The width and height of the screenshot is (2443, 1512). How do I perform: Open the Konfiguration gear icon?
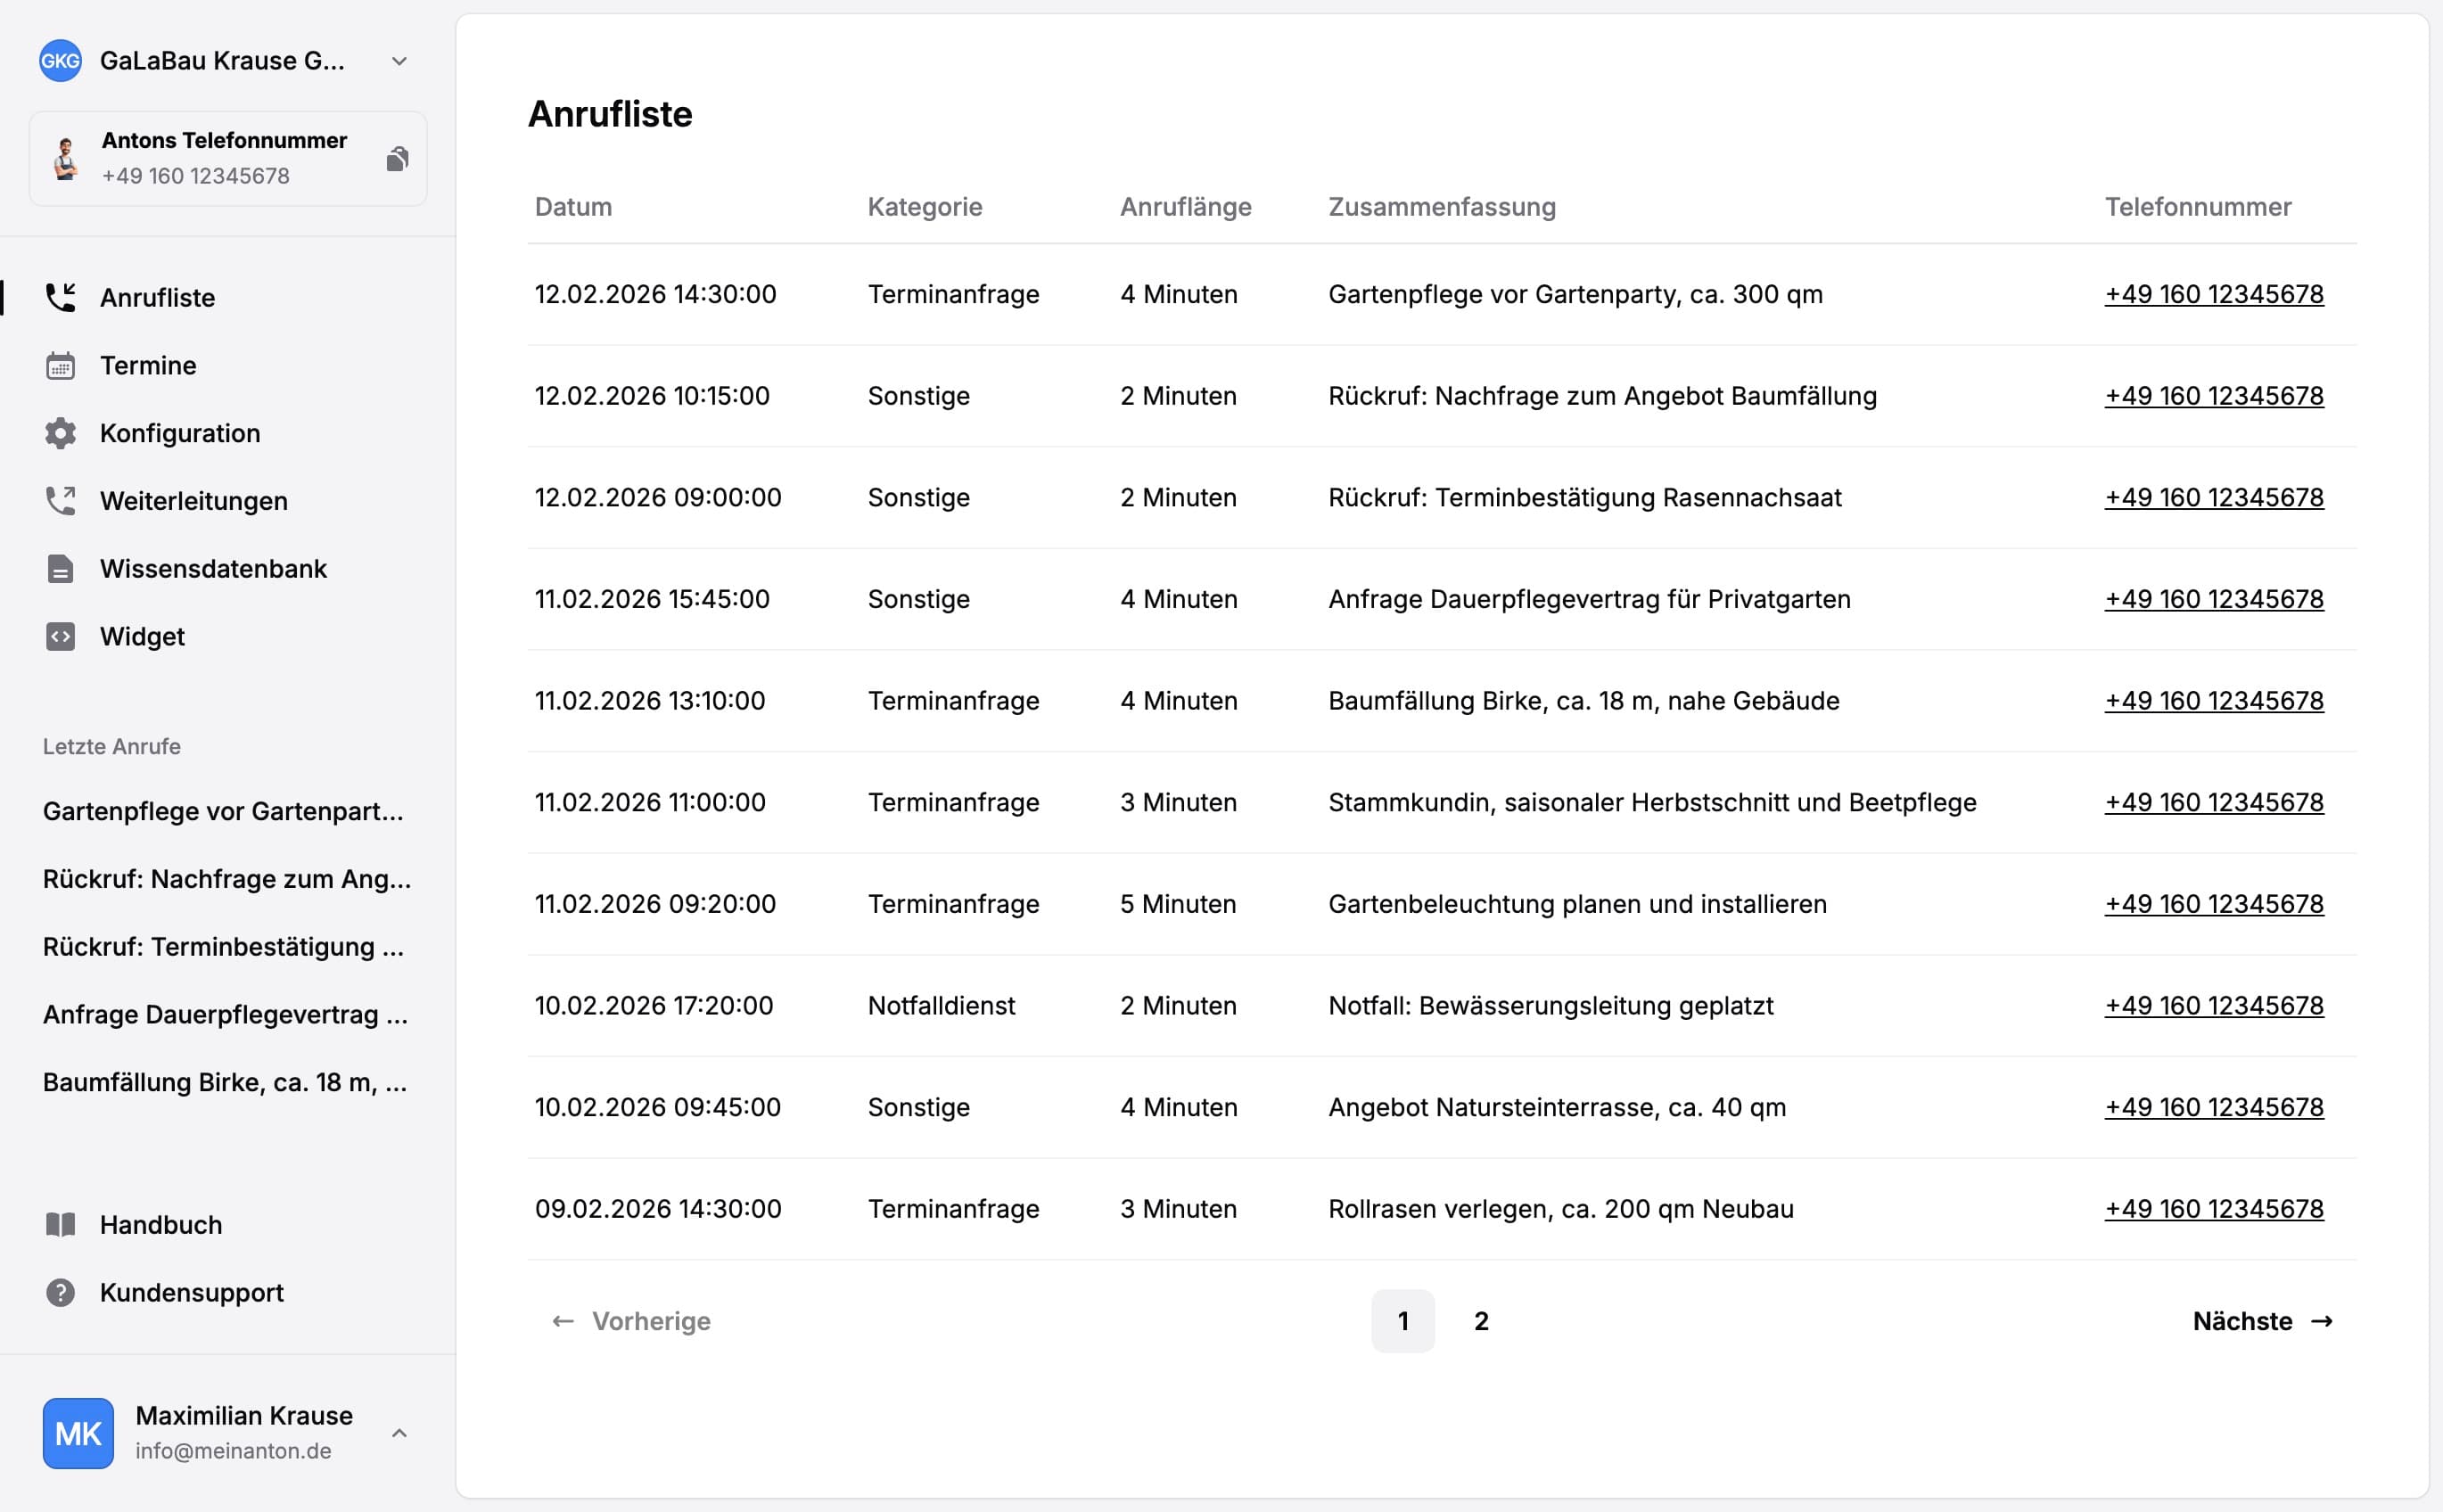click(60, 433)
